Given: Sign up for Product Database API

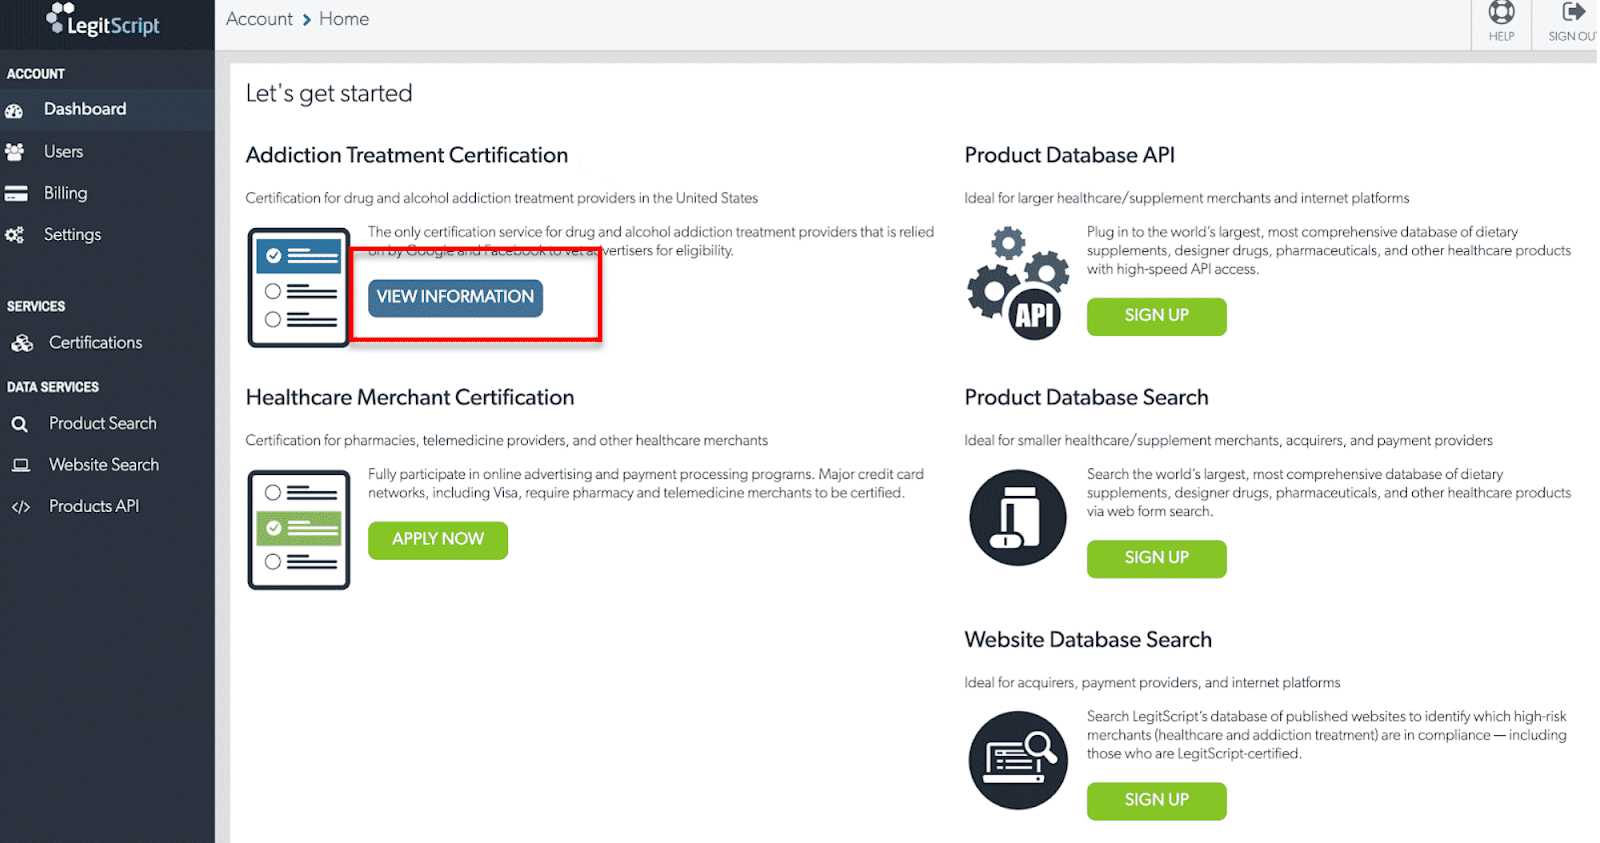Looking at the screenshot, I should coord(1156,316).
